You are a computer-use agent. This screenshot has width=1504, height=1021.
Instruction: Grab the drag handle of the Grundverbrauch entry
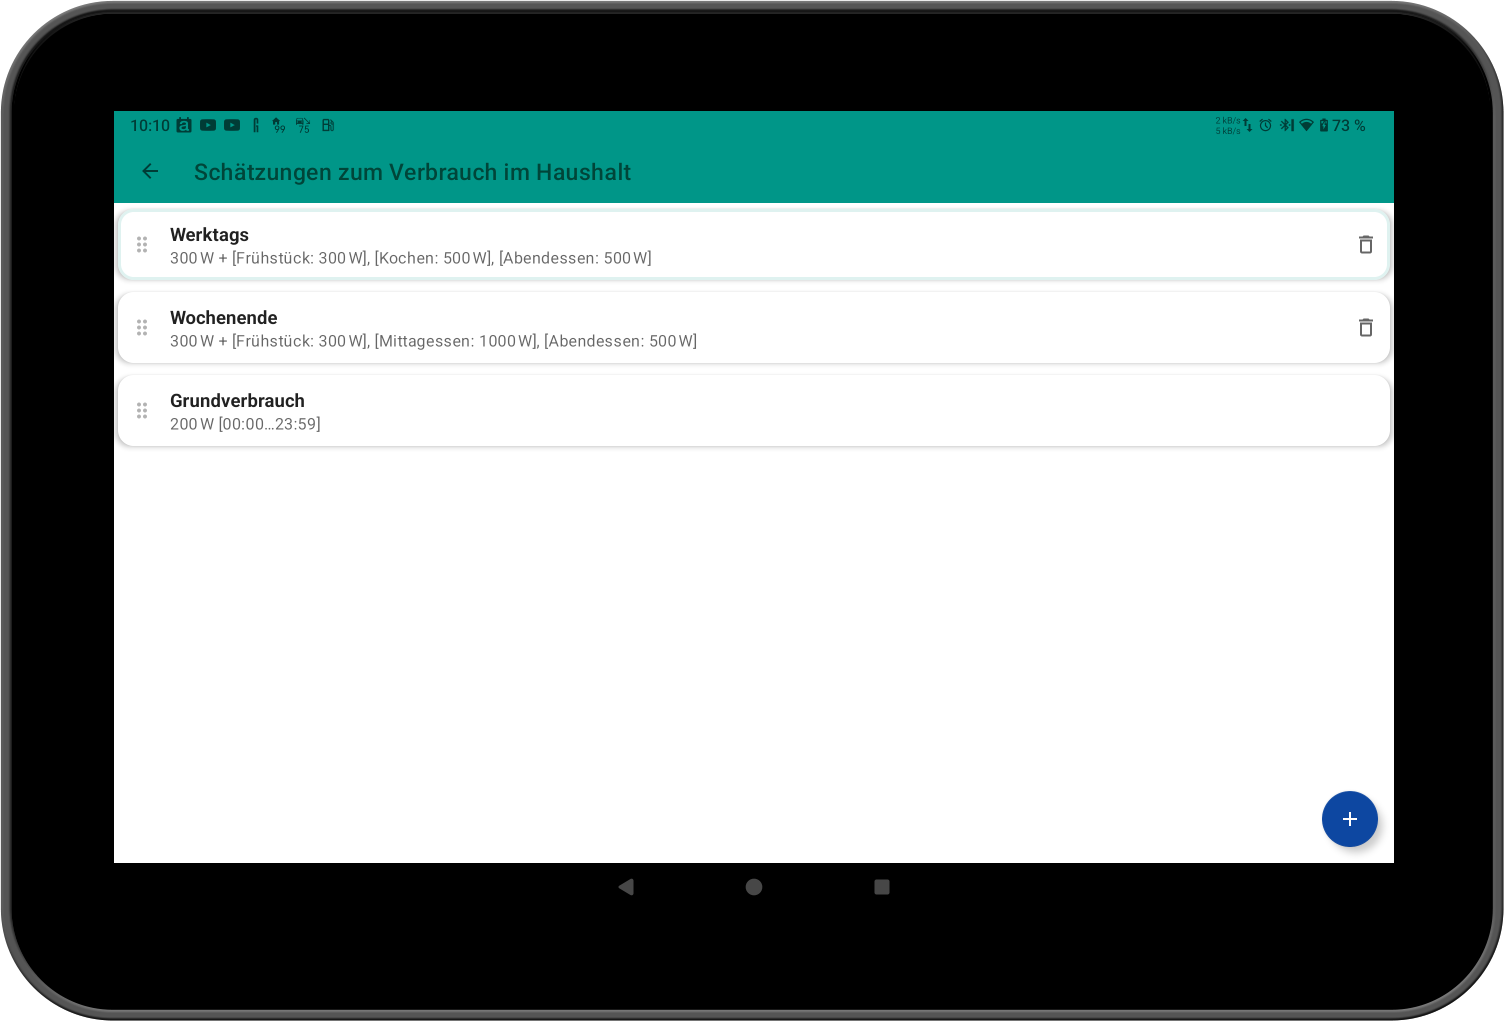[x=142, y=410]
